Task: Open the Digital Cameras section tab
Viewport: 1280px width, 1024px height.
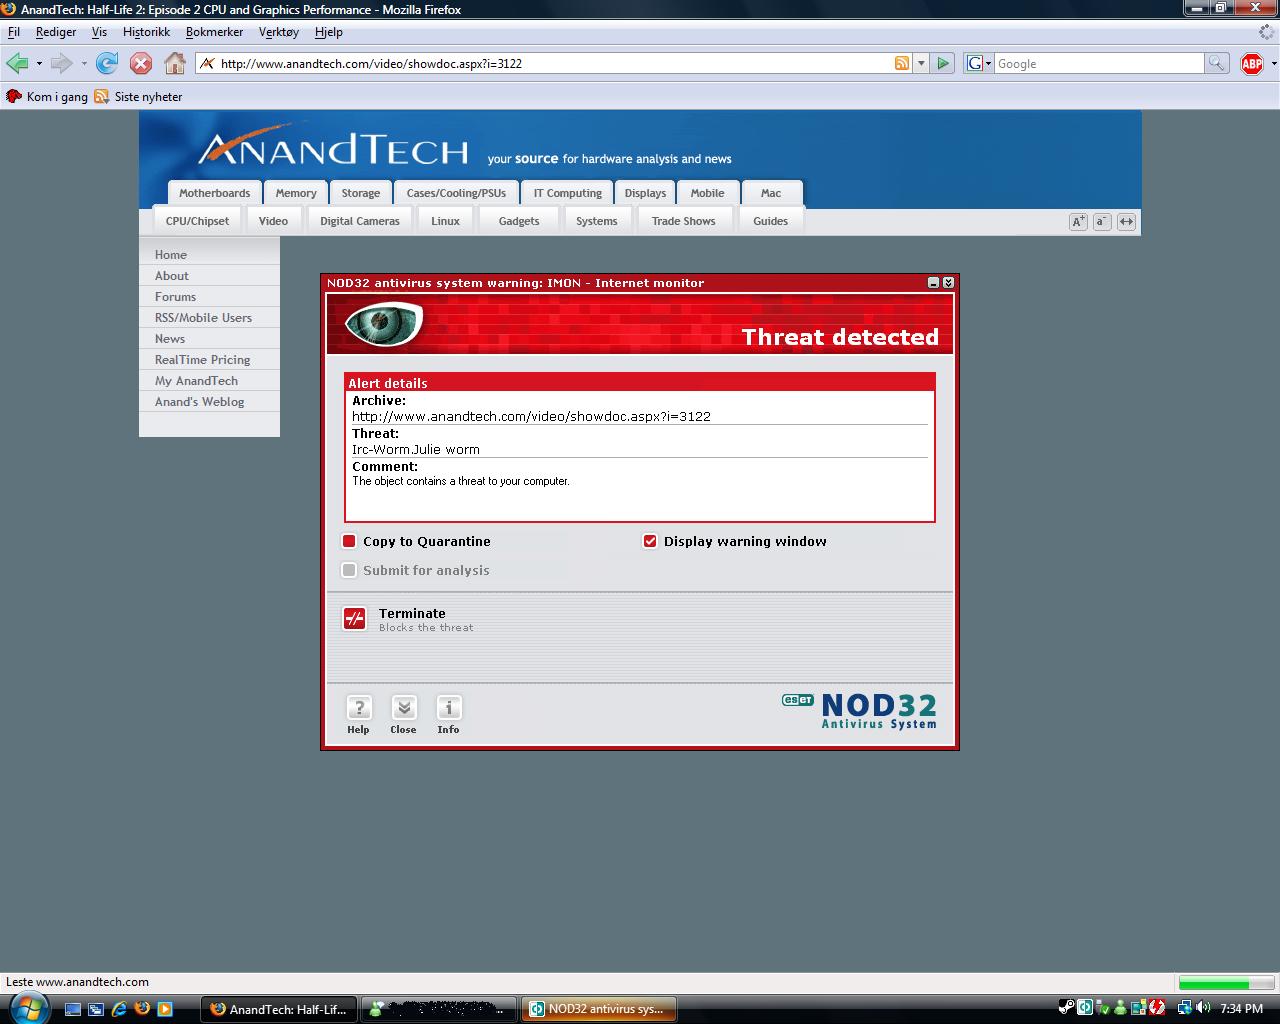Action: pos(360,221)
